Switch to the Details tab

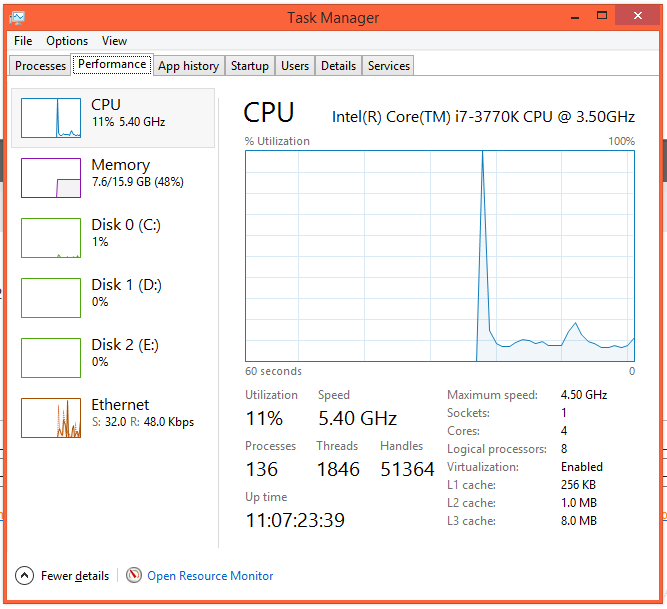pos(339,65)
